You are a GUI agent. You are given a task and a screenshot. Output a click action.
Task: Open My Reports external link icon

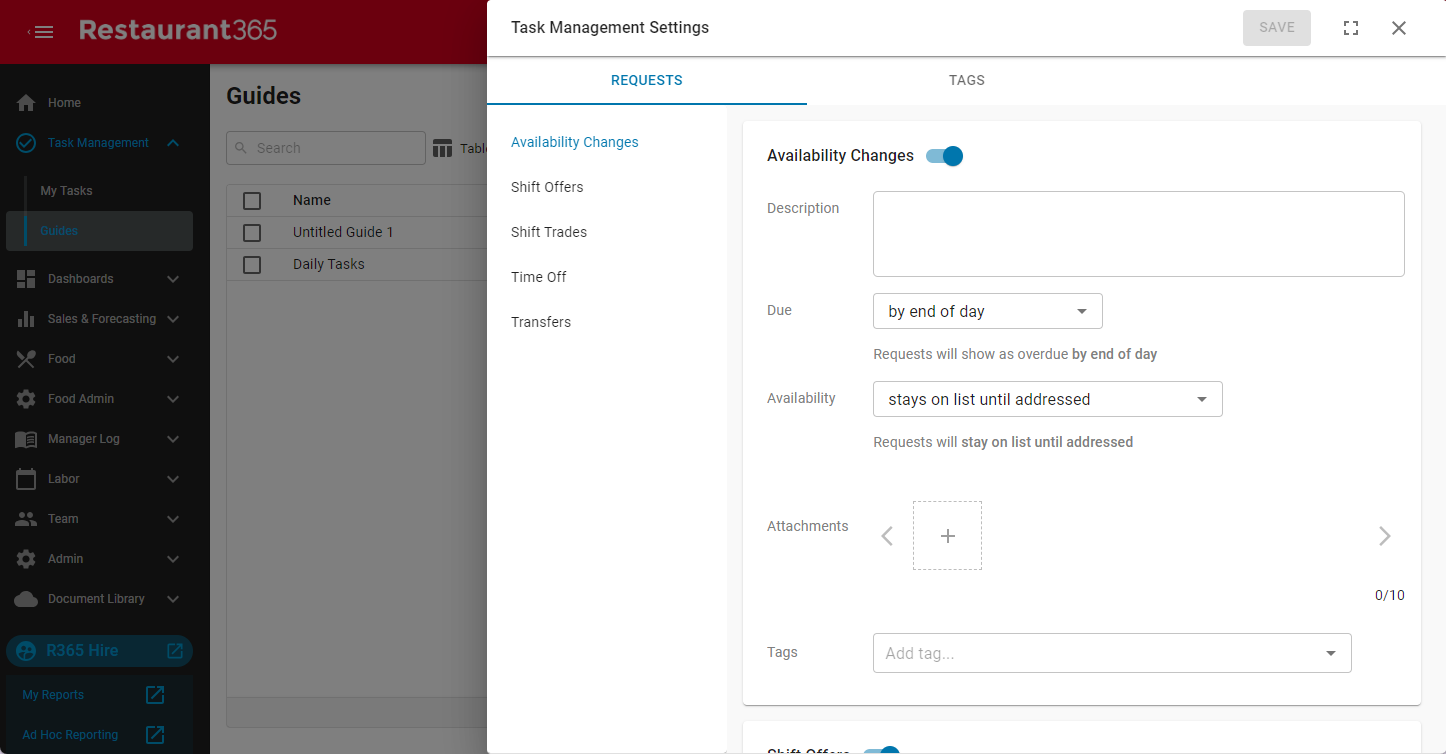pos(155,695)
